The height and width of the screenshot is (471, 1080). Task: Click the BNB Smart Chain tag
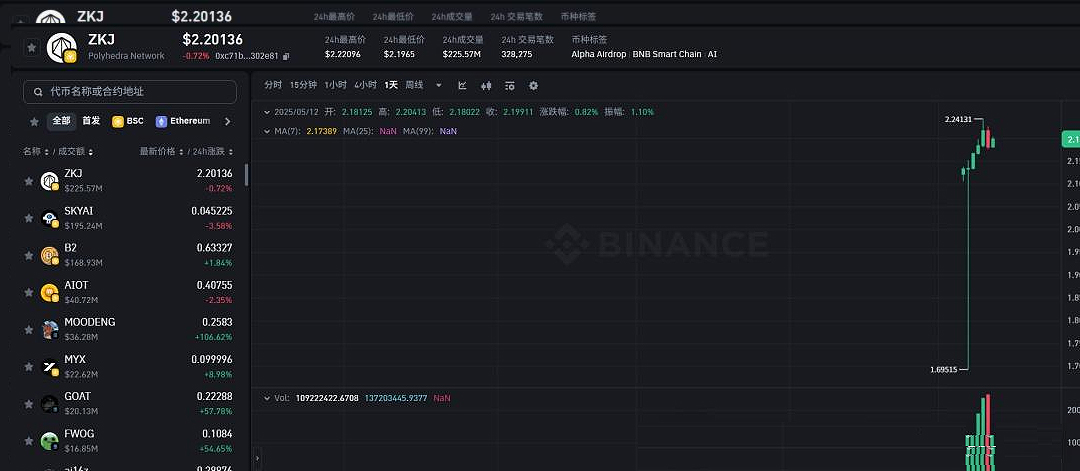(667, 54)
